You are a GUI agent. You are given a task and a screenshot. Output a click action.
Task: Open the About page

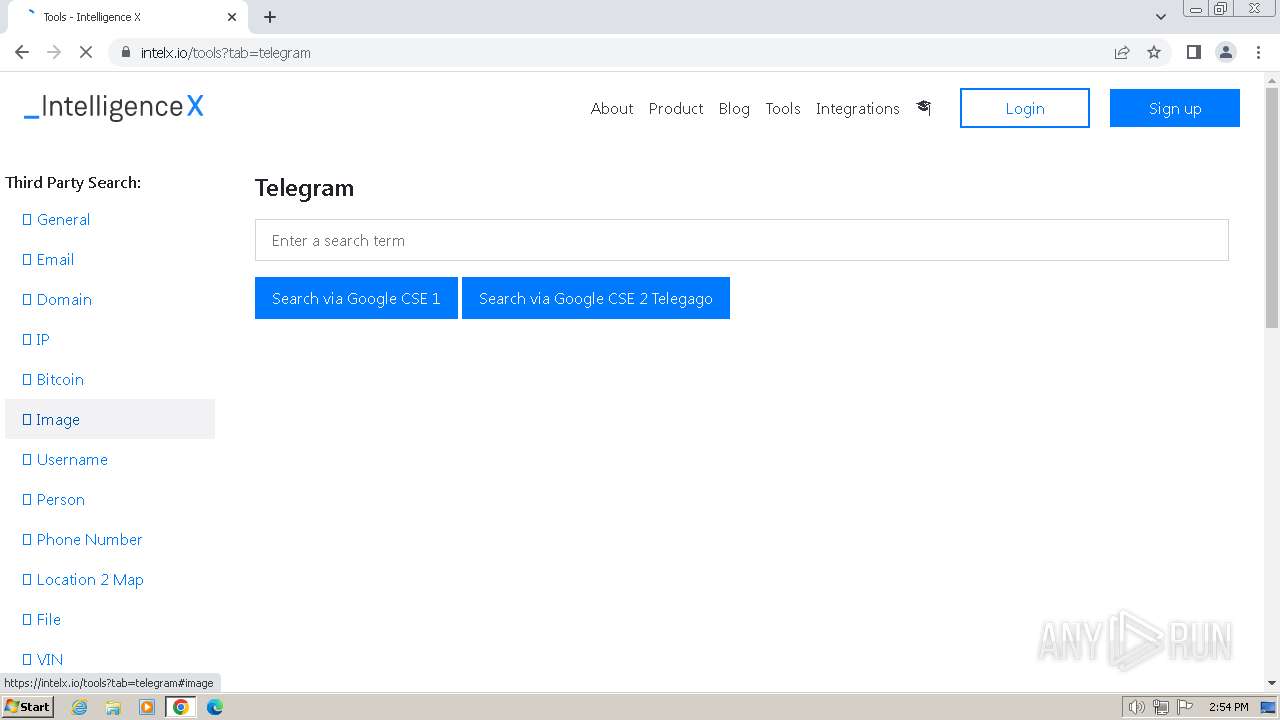pyautogui.click(x=612, y=108)
